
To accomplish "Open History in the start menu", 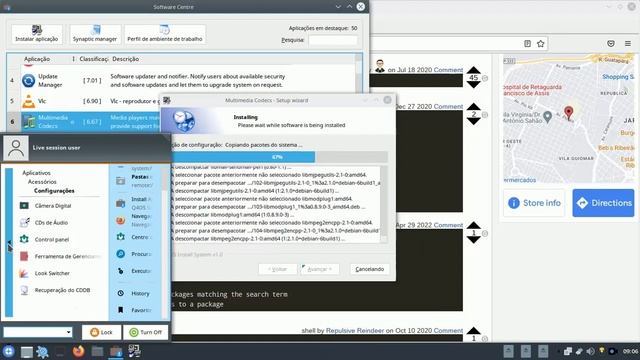I will [x=135, y=293].
